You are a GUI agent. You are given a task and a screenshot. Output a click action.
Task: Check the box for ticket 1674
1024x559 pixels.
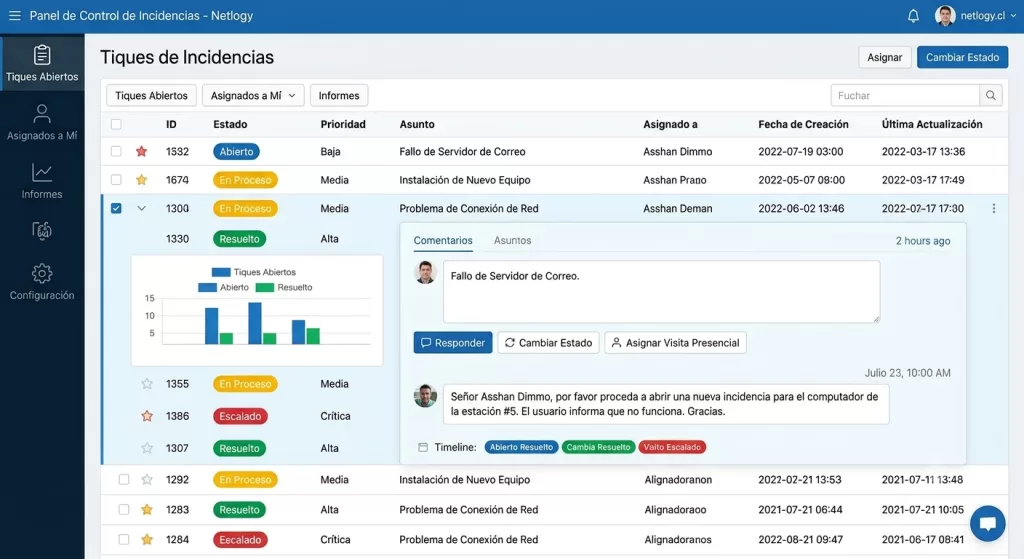click(x=116, y=180)
